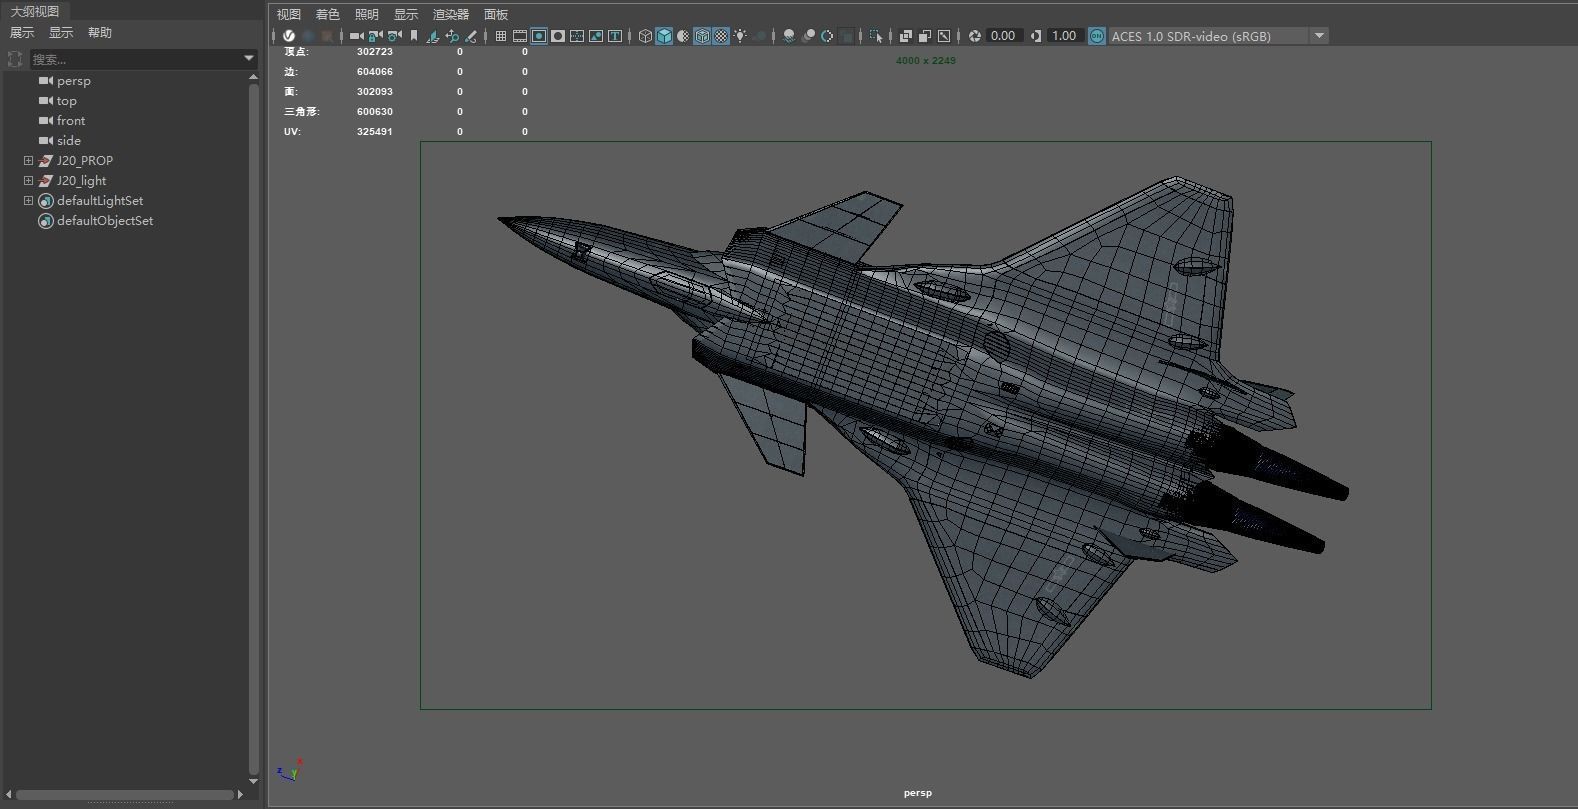Click Use Default Material icon
This screenshot has width=1578, height=809.
pos(683,36)
